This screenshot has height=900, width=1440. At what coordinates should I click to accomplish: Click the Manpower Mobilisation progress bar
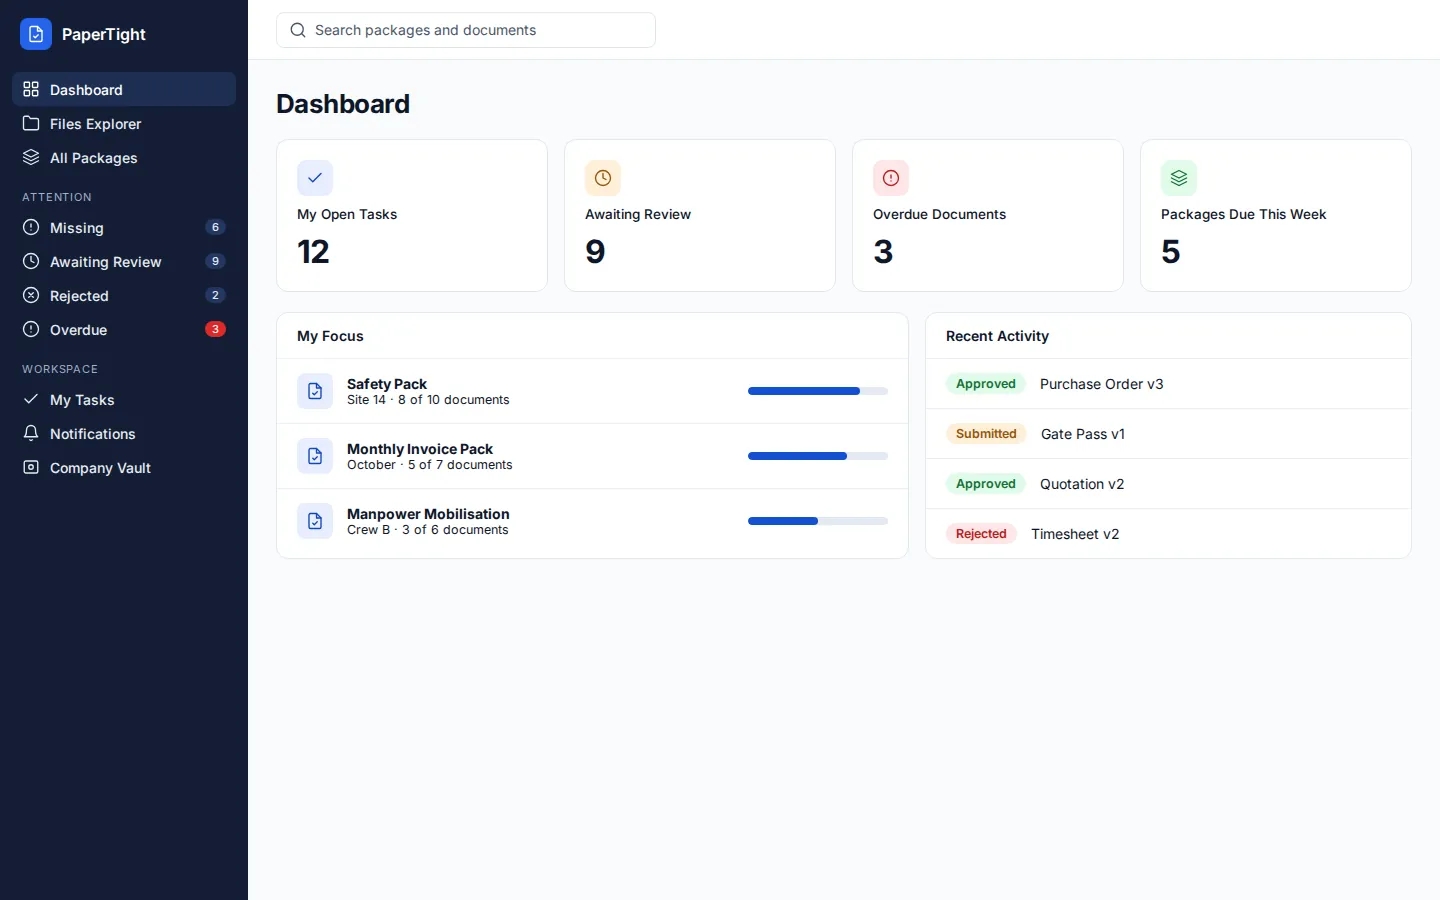pyautogui.click(x=818, y=521)
